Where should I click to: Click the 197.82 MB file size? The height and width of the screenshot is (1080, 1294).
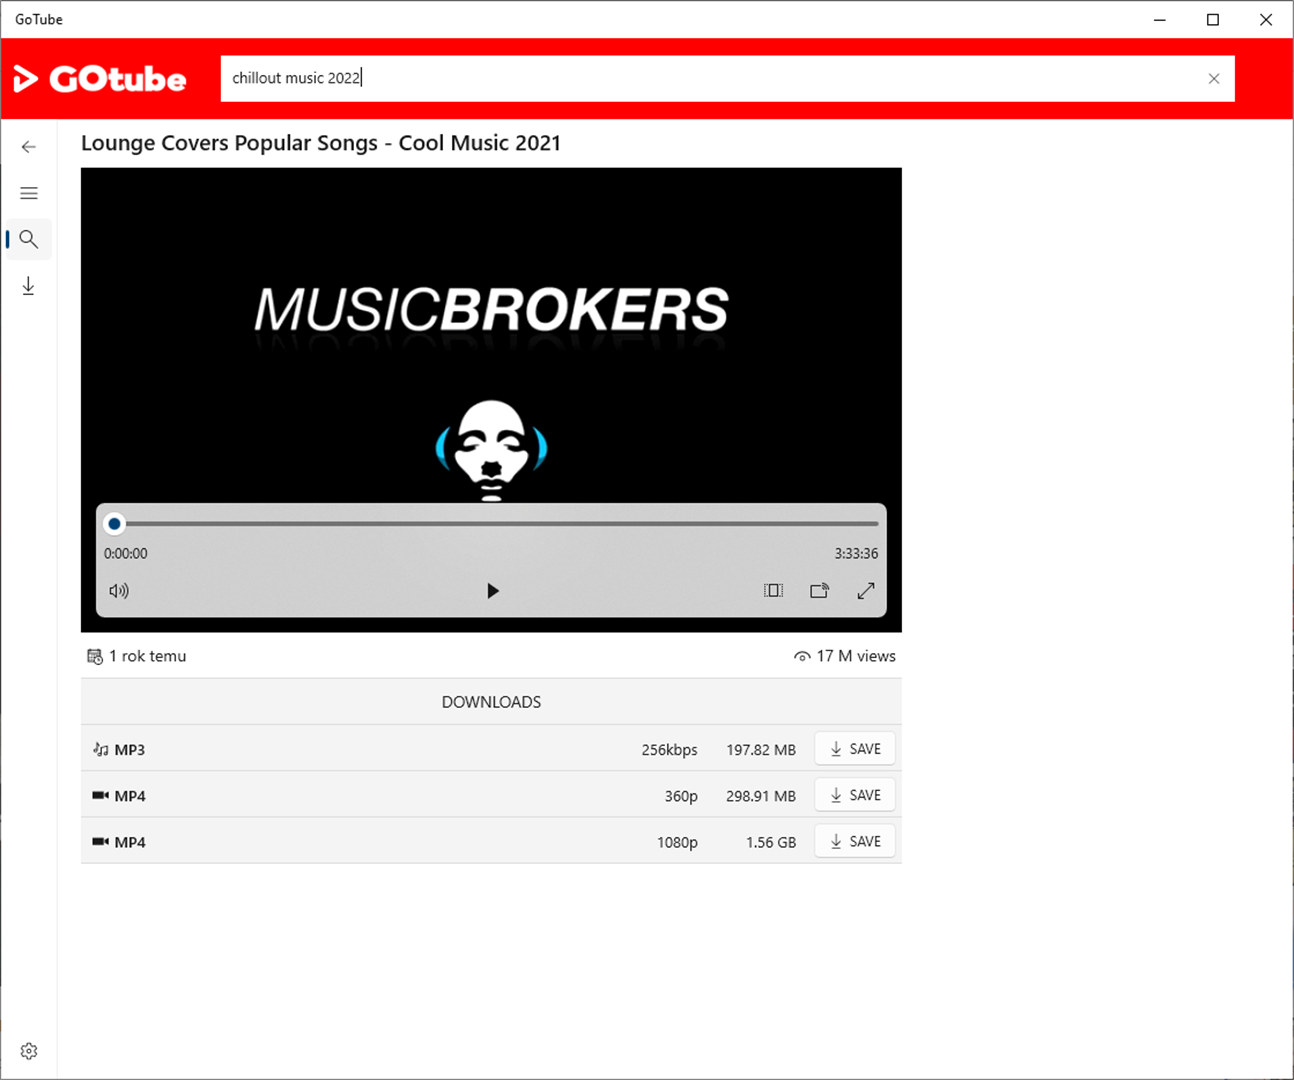pos(761,750)
